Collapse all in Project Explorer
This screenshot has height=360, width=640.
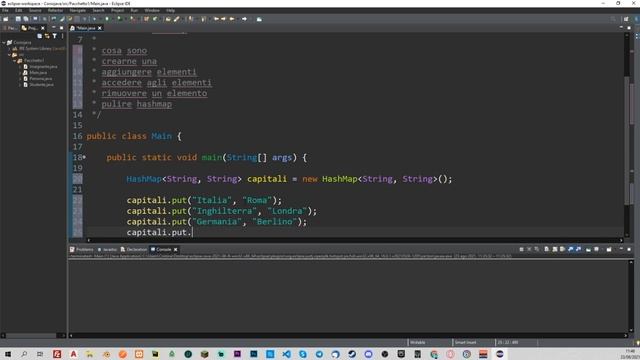(40, 36)
